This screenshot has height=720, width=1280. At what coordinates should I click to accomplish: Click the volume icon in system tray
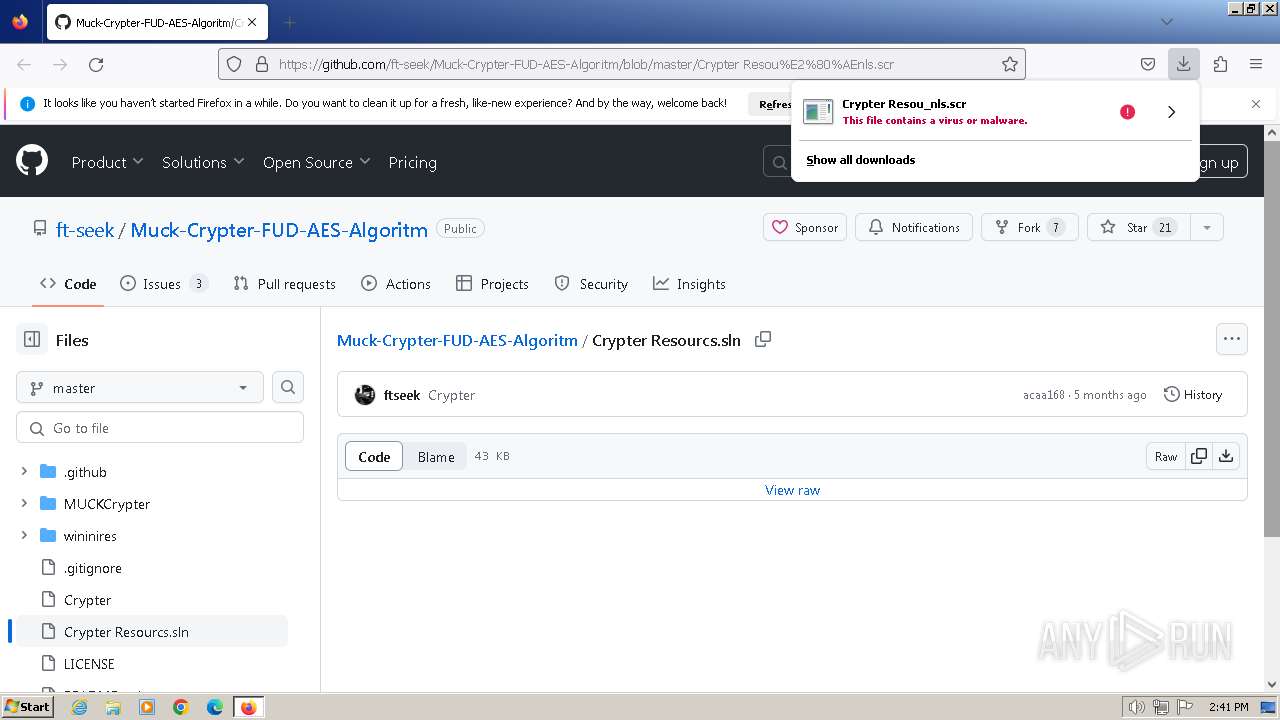[x=1137, y=707]
